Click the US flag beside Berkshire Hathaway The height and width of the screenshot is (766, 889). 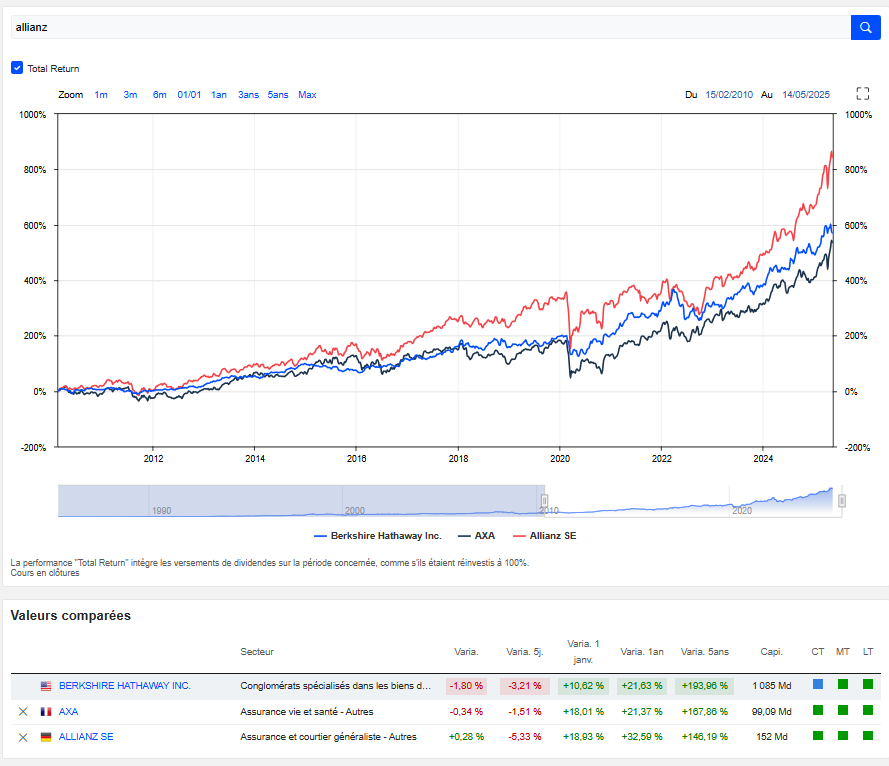[46, 686]
